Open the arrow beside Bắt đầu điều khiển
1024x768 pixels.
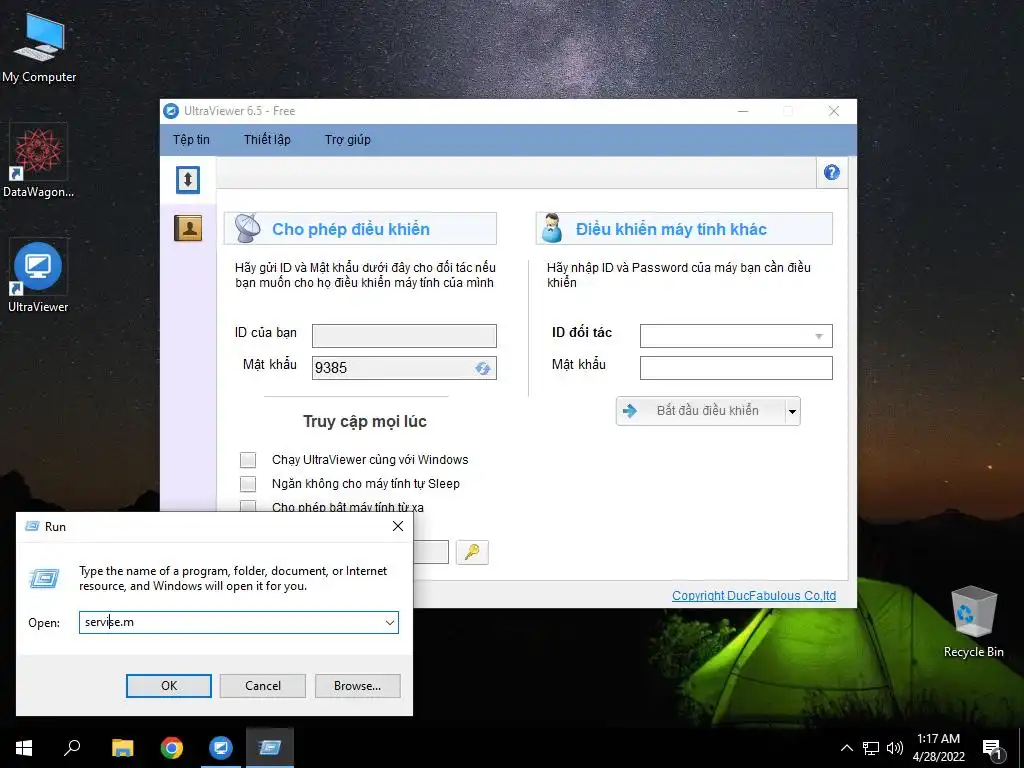792,411
